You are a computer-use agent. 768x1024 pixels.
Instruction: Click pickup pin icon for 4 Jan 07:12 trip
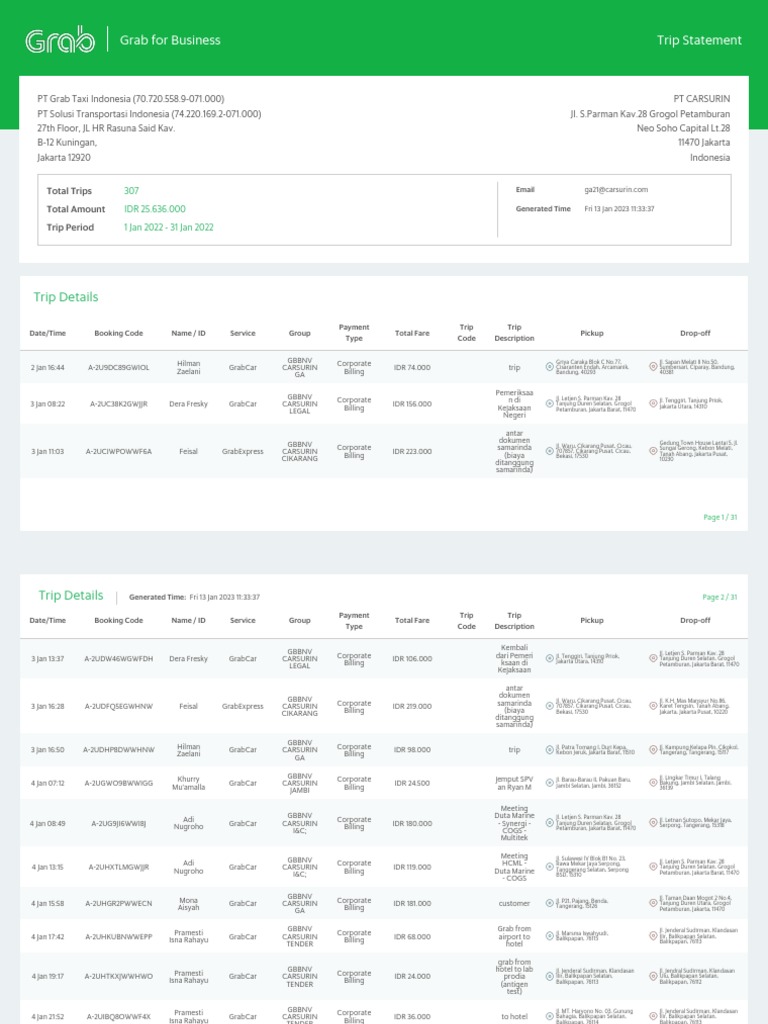click(549, 784)
